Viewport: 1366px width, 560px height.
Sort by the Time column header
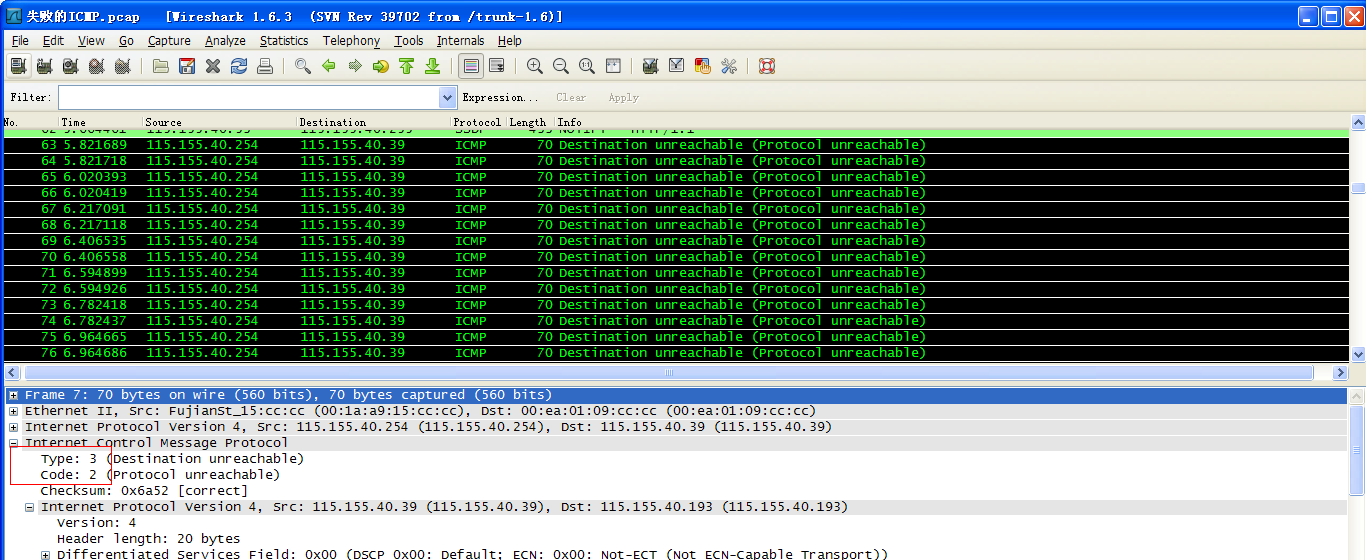(x=100, y=122)
